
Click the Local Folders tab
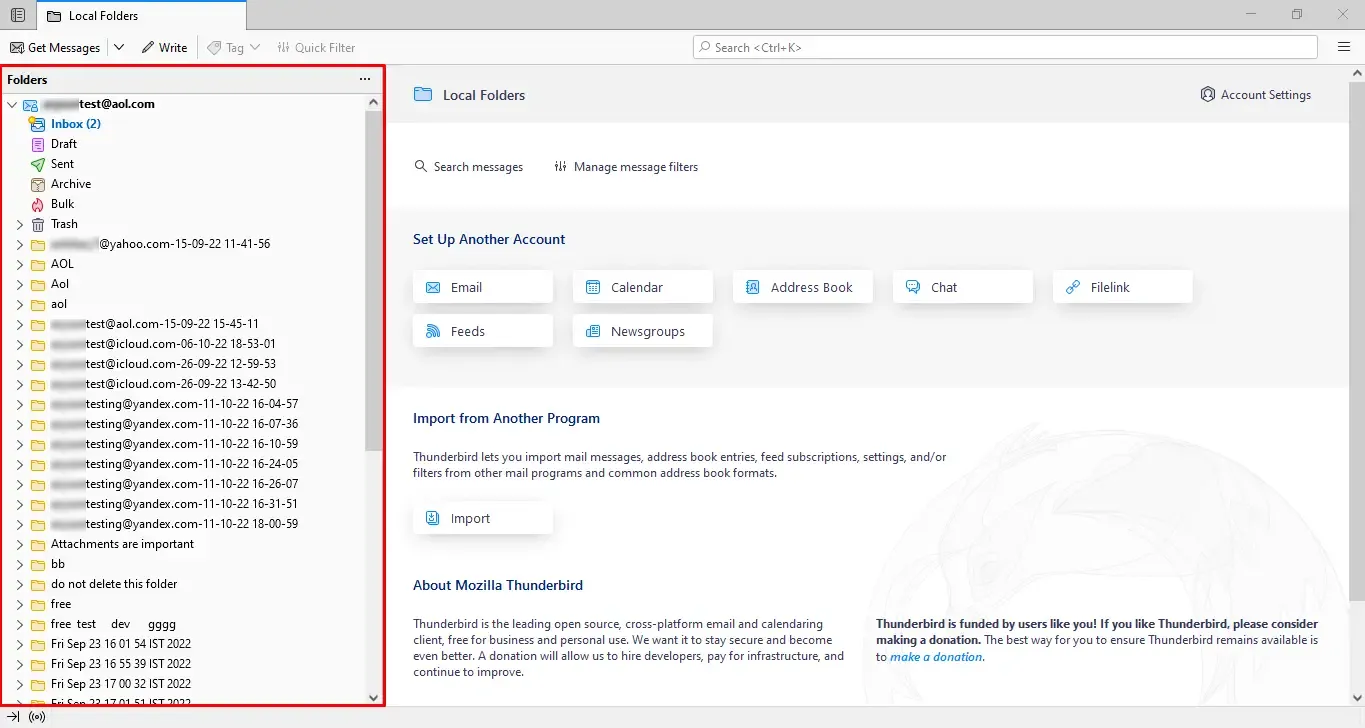coord(142,15)
